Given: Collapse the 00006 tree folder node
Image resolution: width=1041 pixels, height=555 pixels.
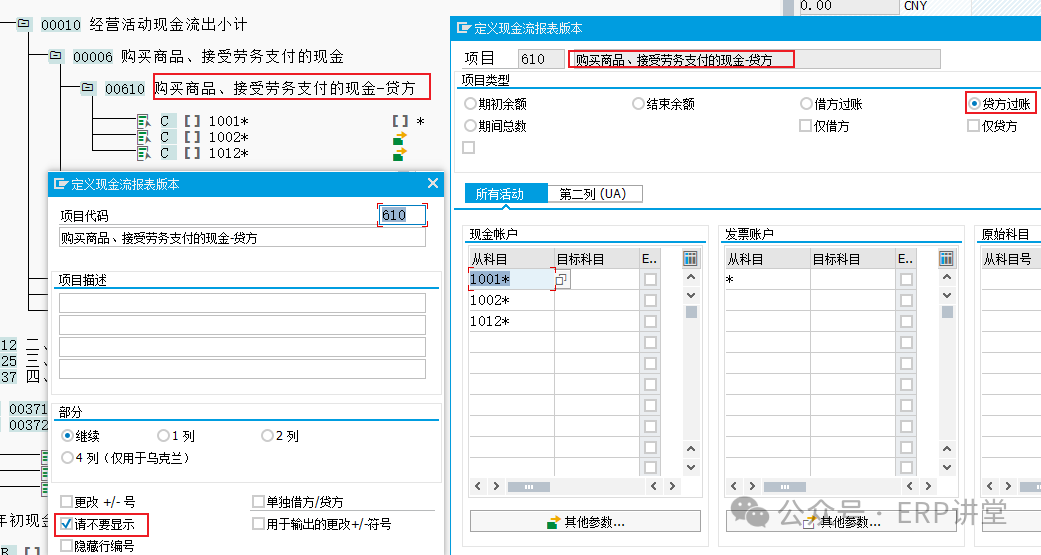Looking at the screenshot, I should [56, 57].
